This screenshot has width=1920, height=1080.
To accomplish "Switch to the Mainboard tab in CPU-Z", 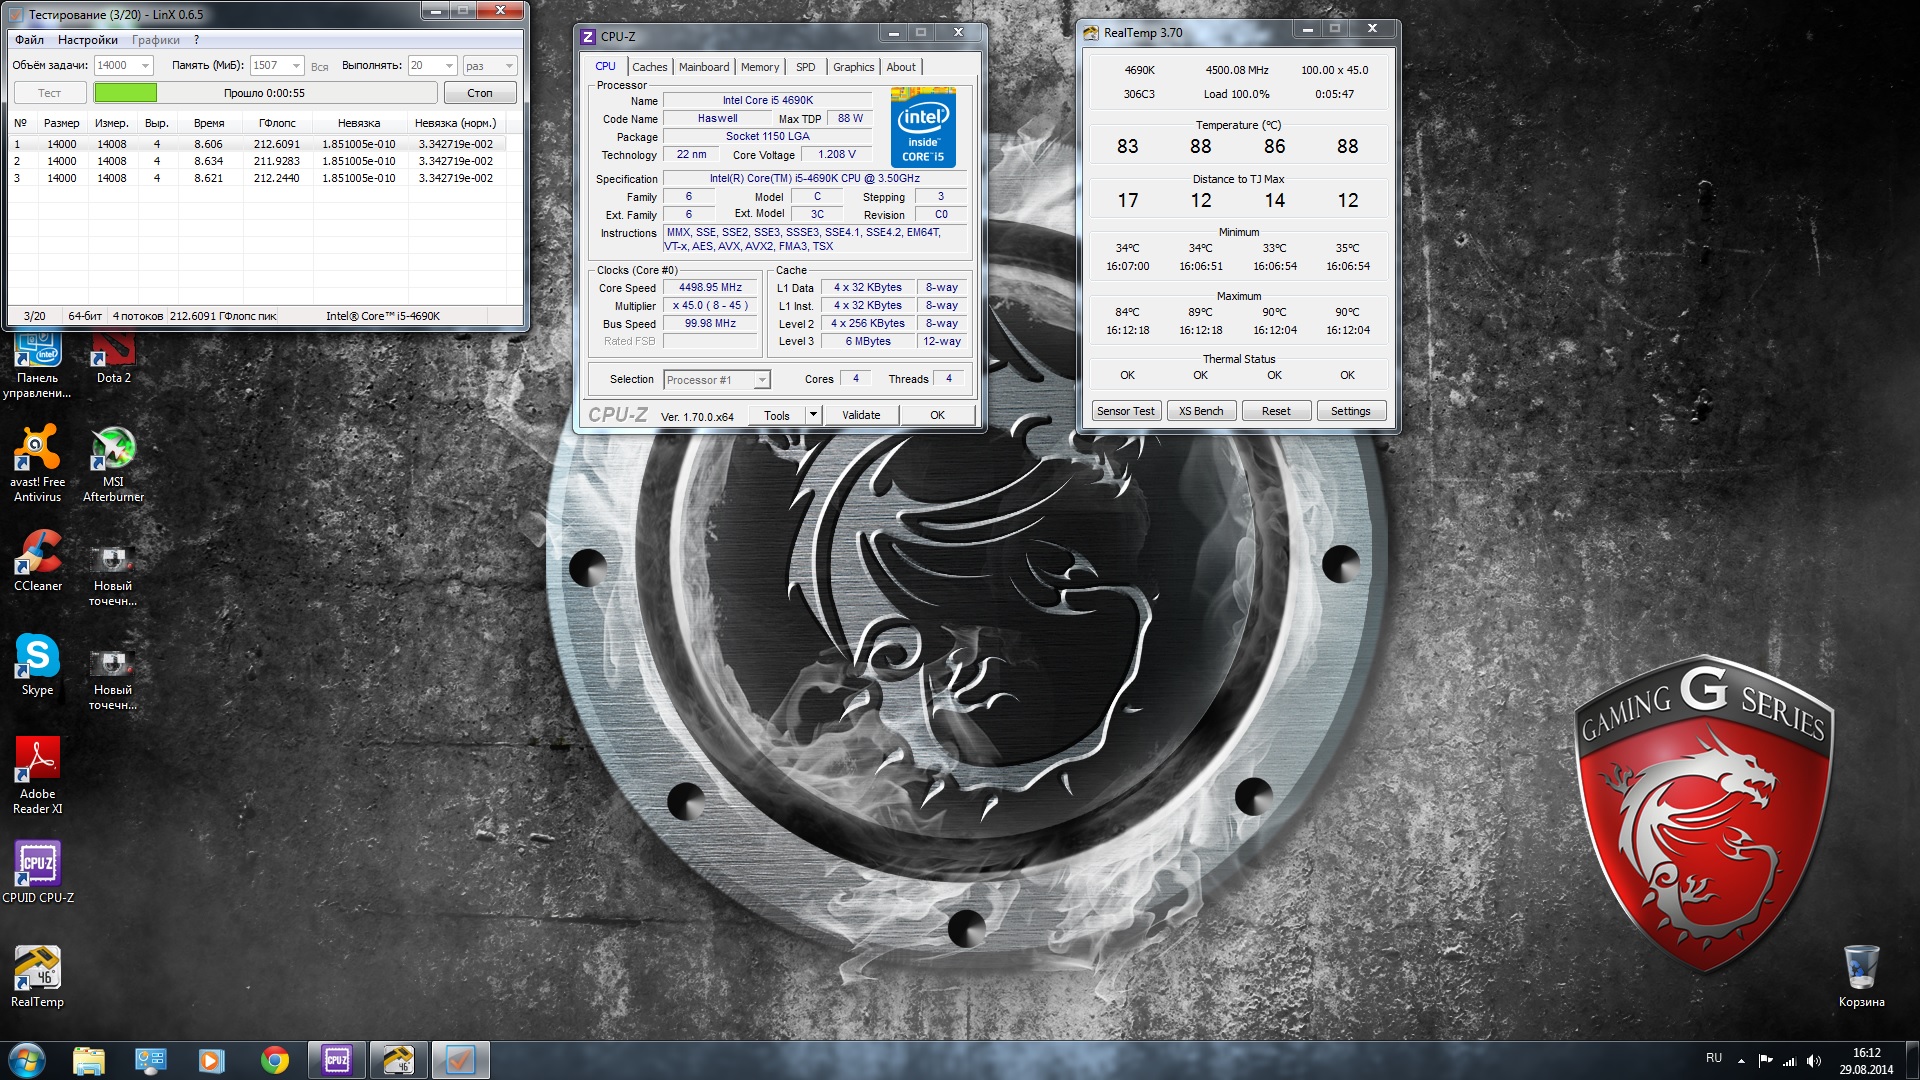I will [703, 67].
